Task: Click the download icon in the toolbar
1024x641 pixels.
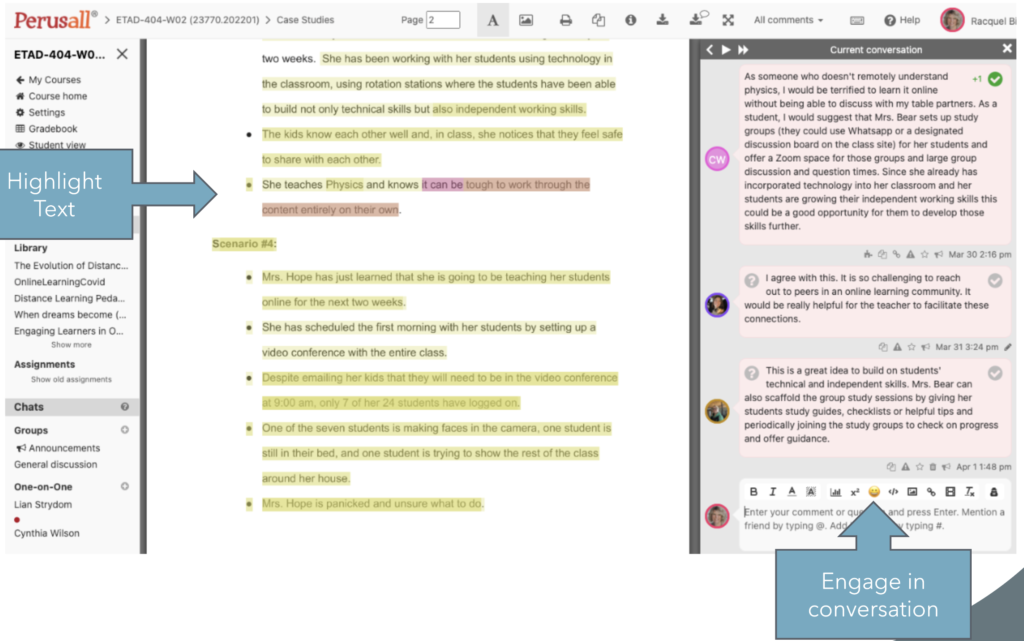Action: 663,19
